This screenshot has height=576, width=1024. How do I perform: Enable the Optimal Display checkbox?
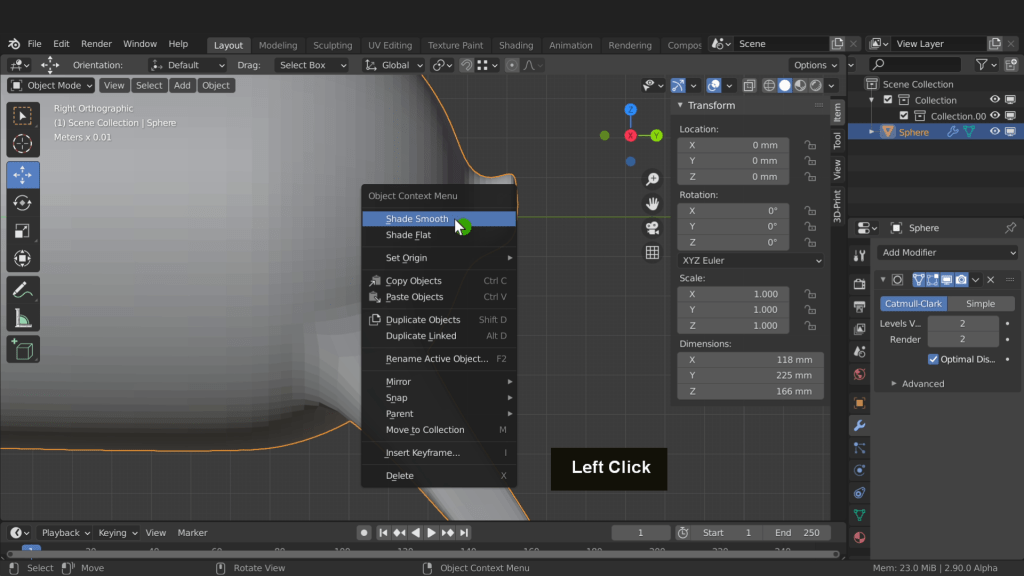pos(933,359)
